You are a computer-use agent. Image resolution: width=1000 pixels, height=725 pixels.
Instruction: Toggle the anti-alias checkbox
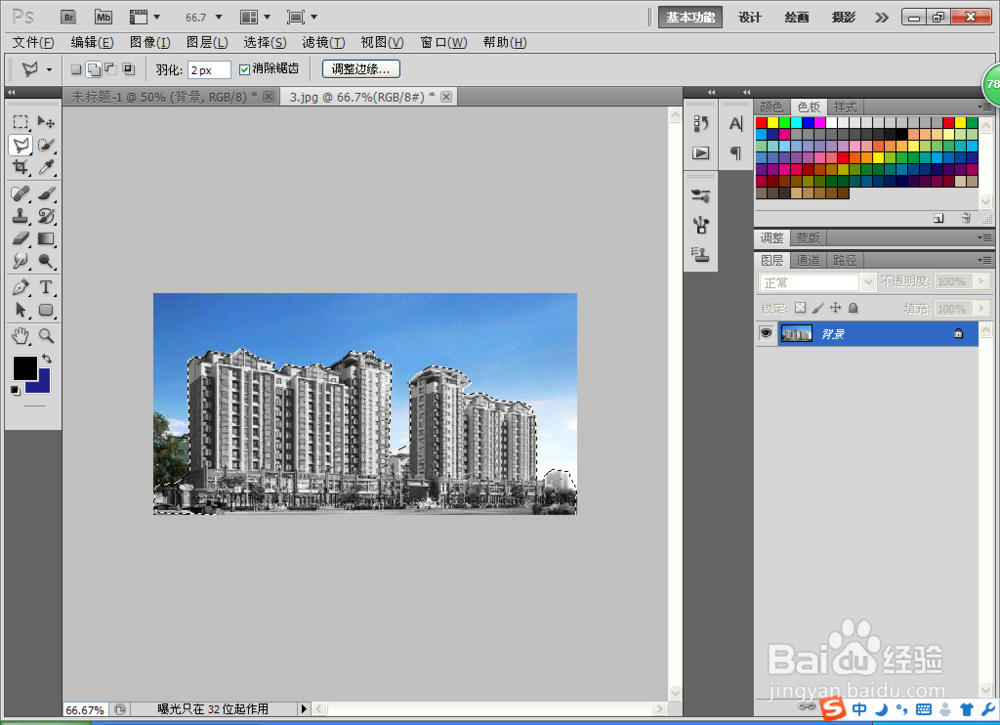(x=244, y=70)
